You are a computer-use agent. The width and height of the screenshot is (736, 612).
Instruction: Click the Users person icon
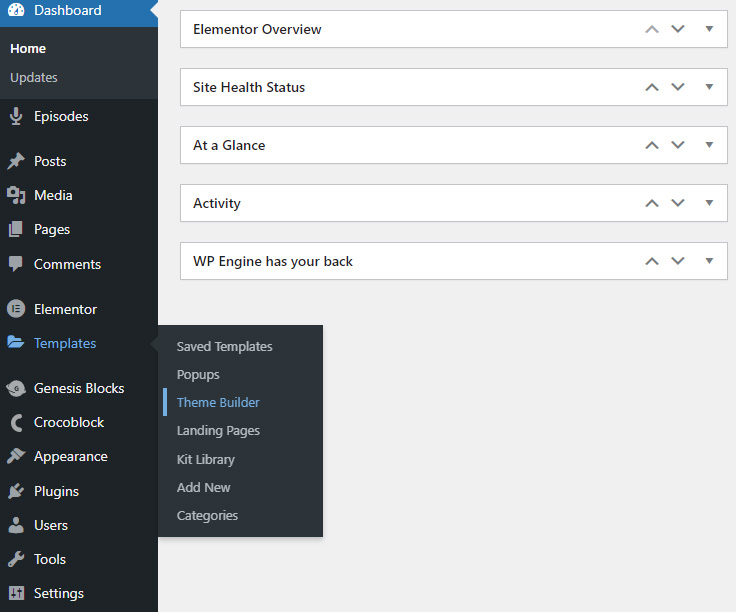tap(16, 525)
